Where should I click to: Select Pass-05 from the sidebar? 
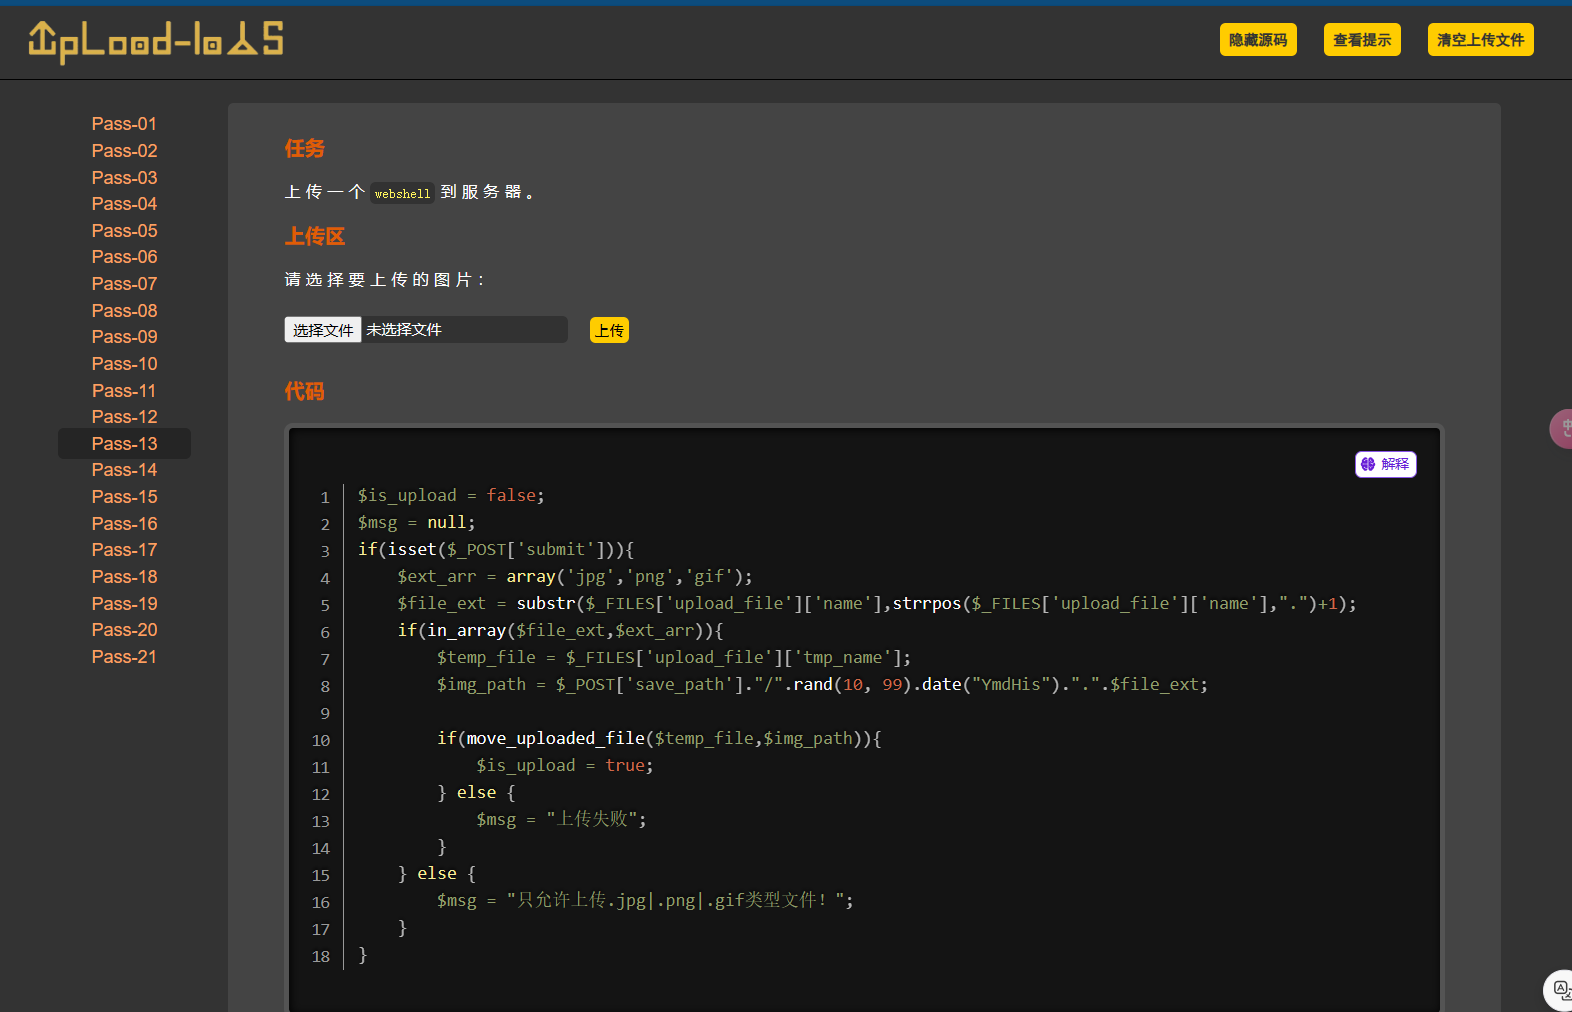(124, 231)
